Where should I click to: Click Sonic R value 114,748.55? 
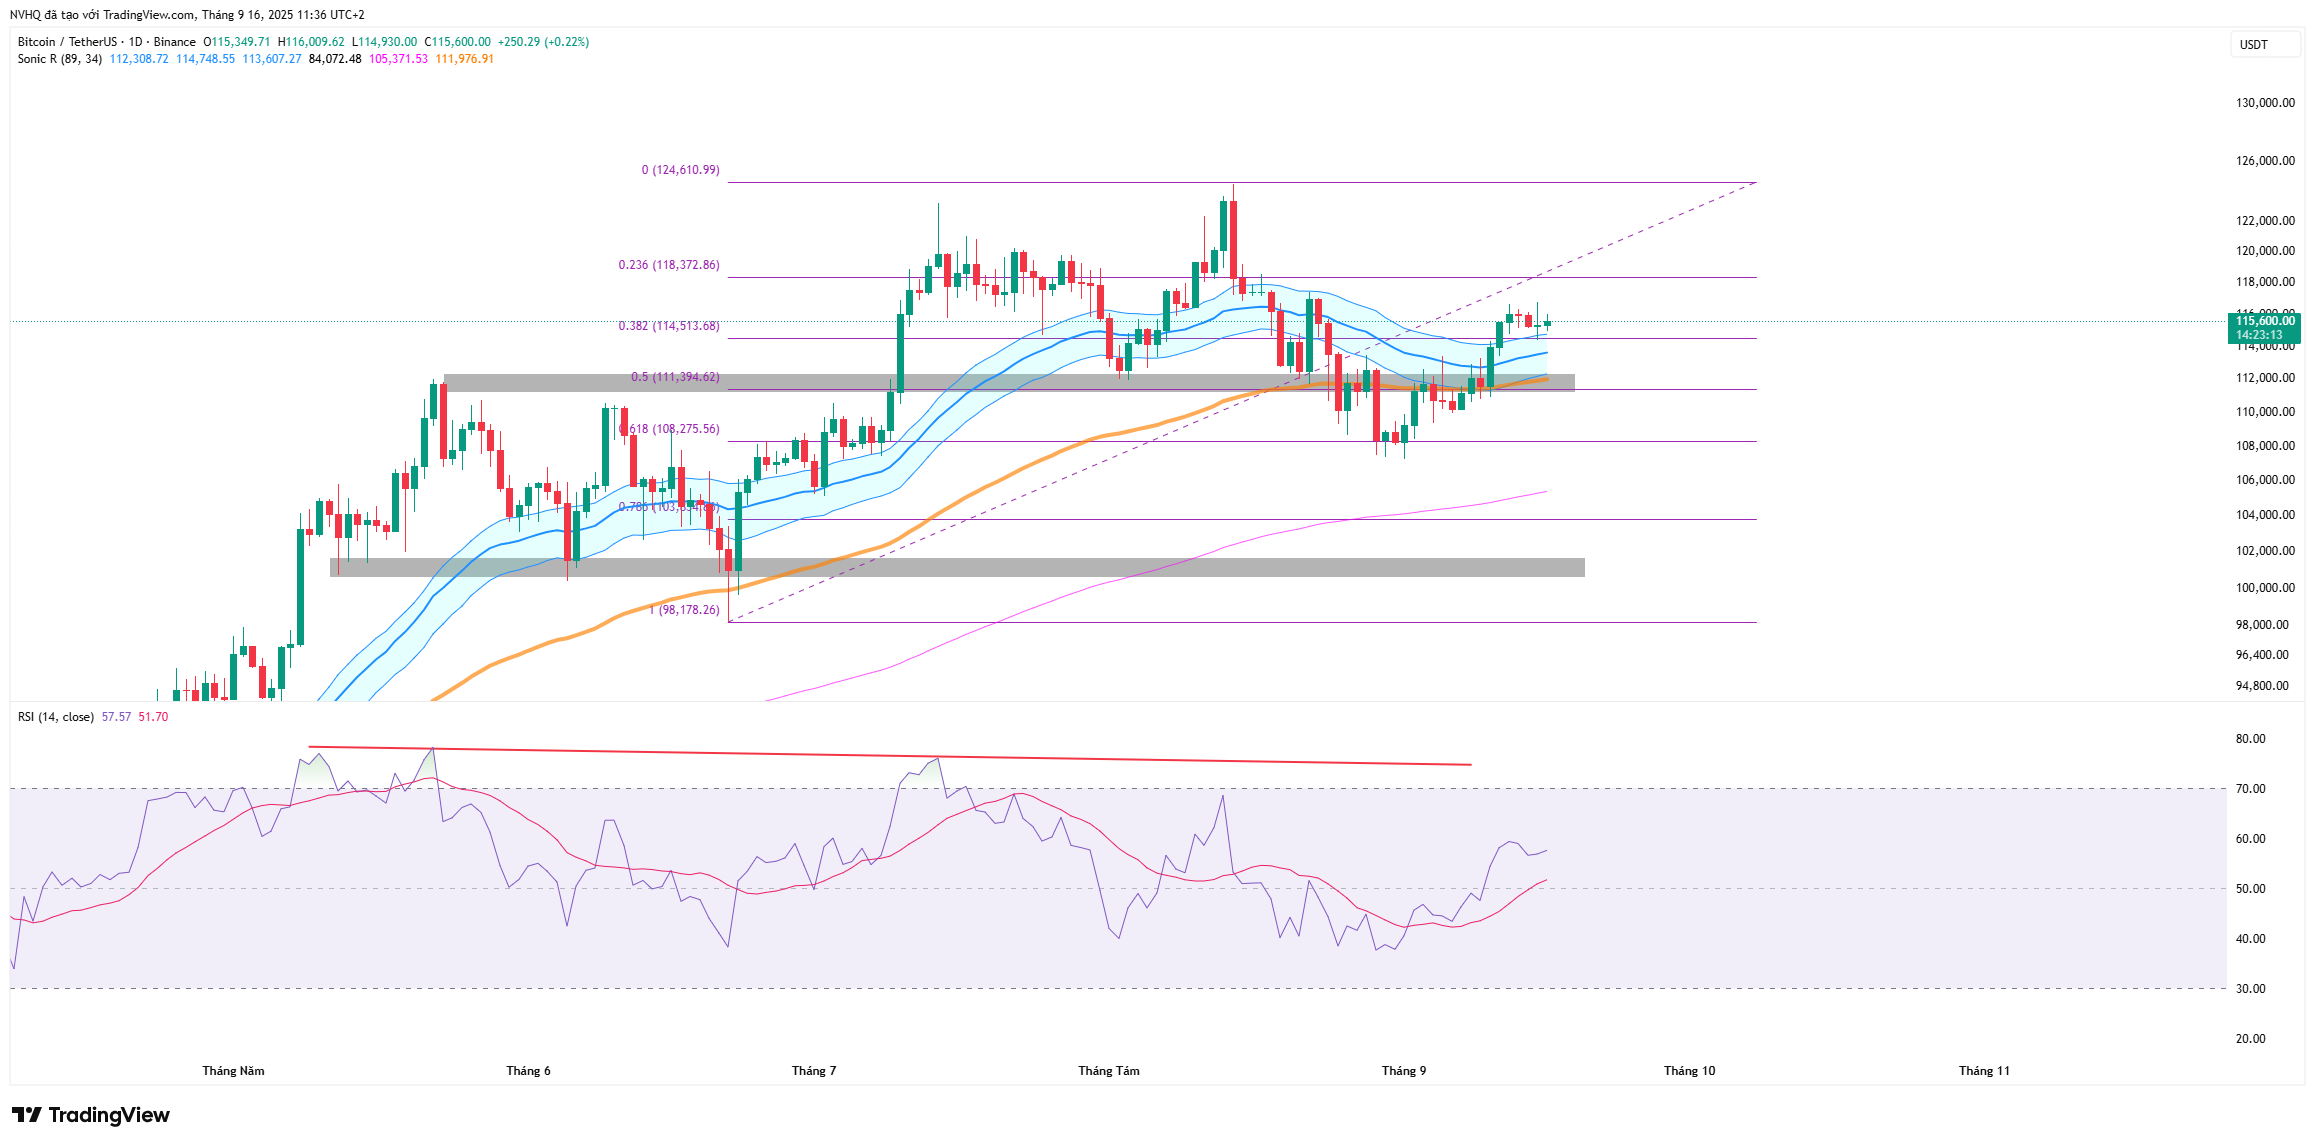click(206, 59)
